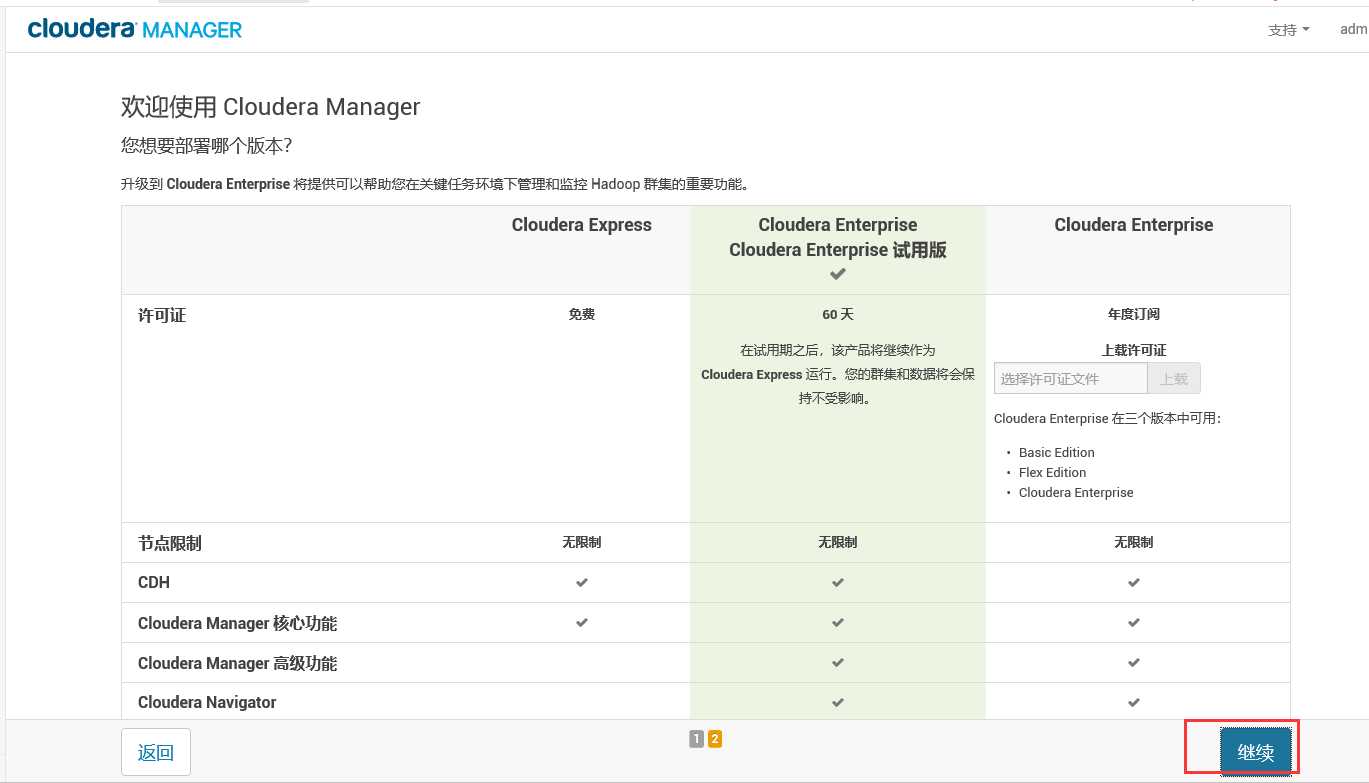Viewport: 1369px width, 783px height.
Task: Click the 年度订阅 license cell
Action: (x=1134, y=314)
